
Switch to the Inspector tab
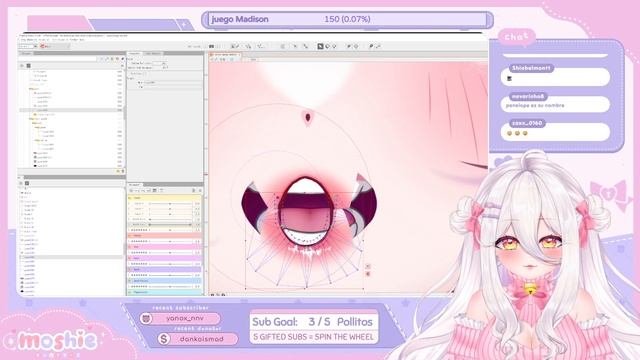coord(134,54)
